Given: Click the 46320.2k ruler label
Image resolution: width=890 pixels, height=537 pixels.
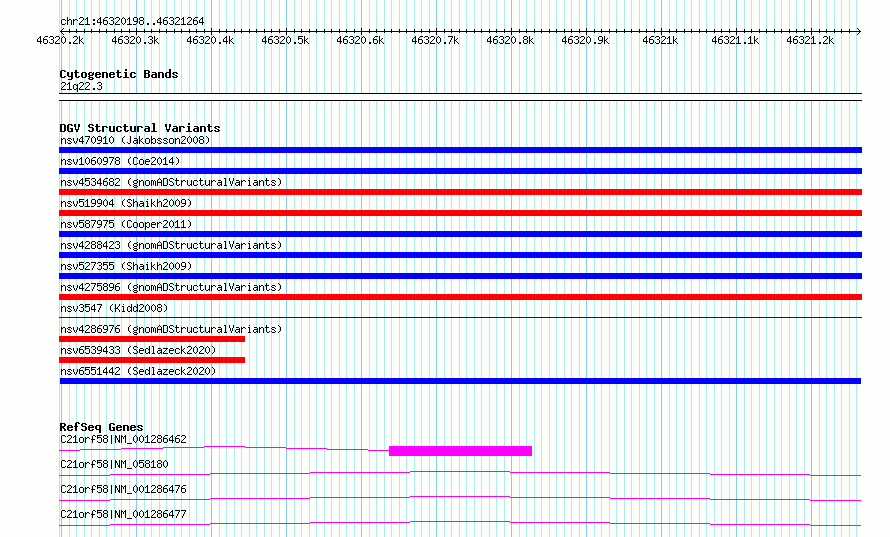Looking at the screenshot, I should point(60,40).
